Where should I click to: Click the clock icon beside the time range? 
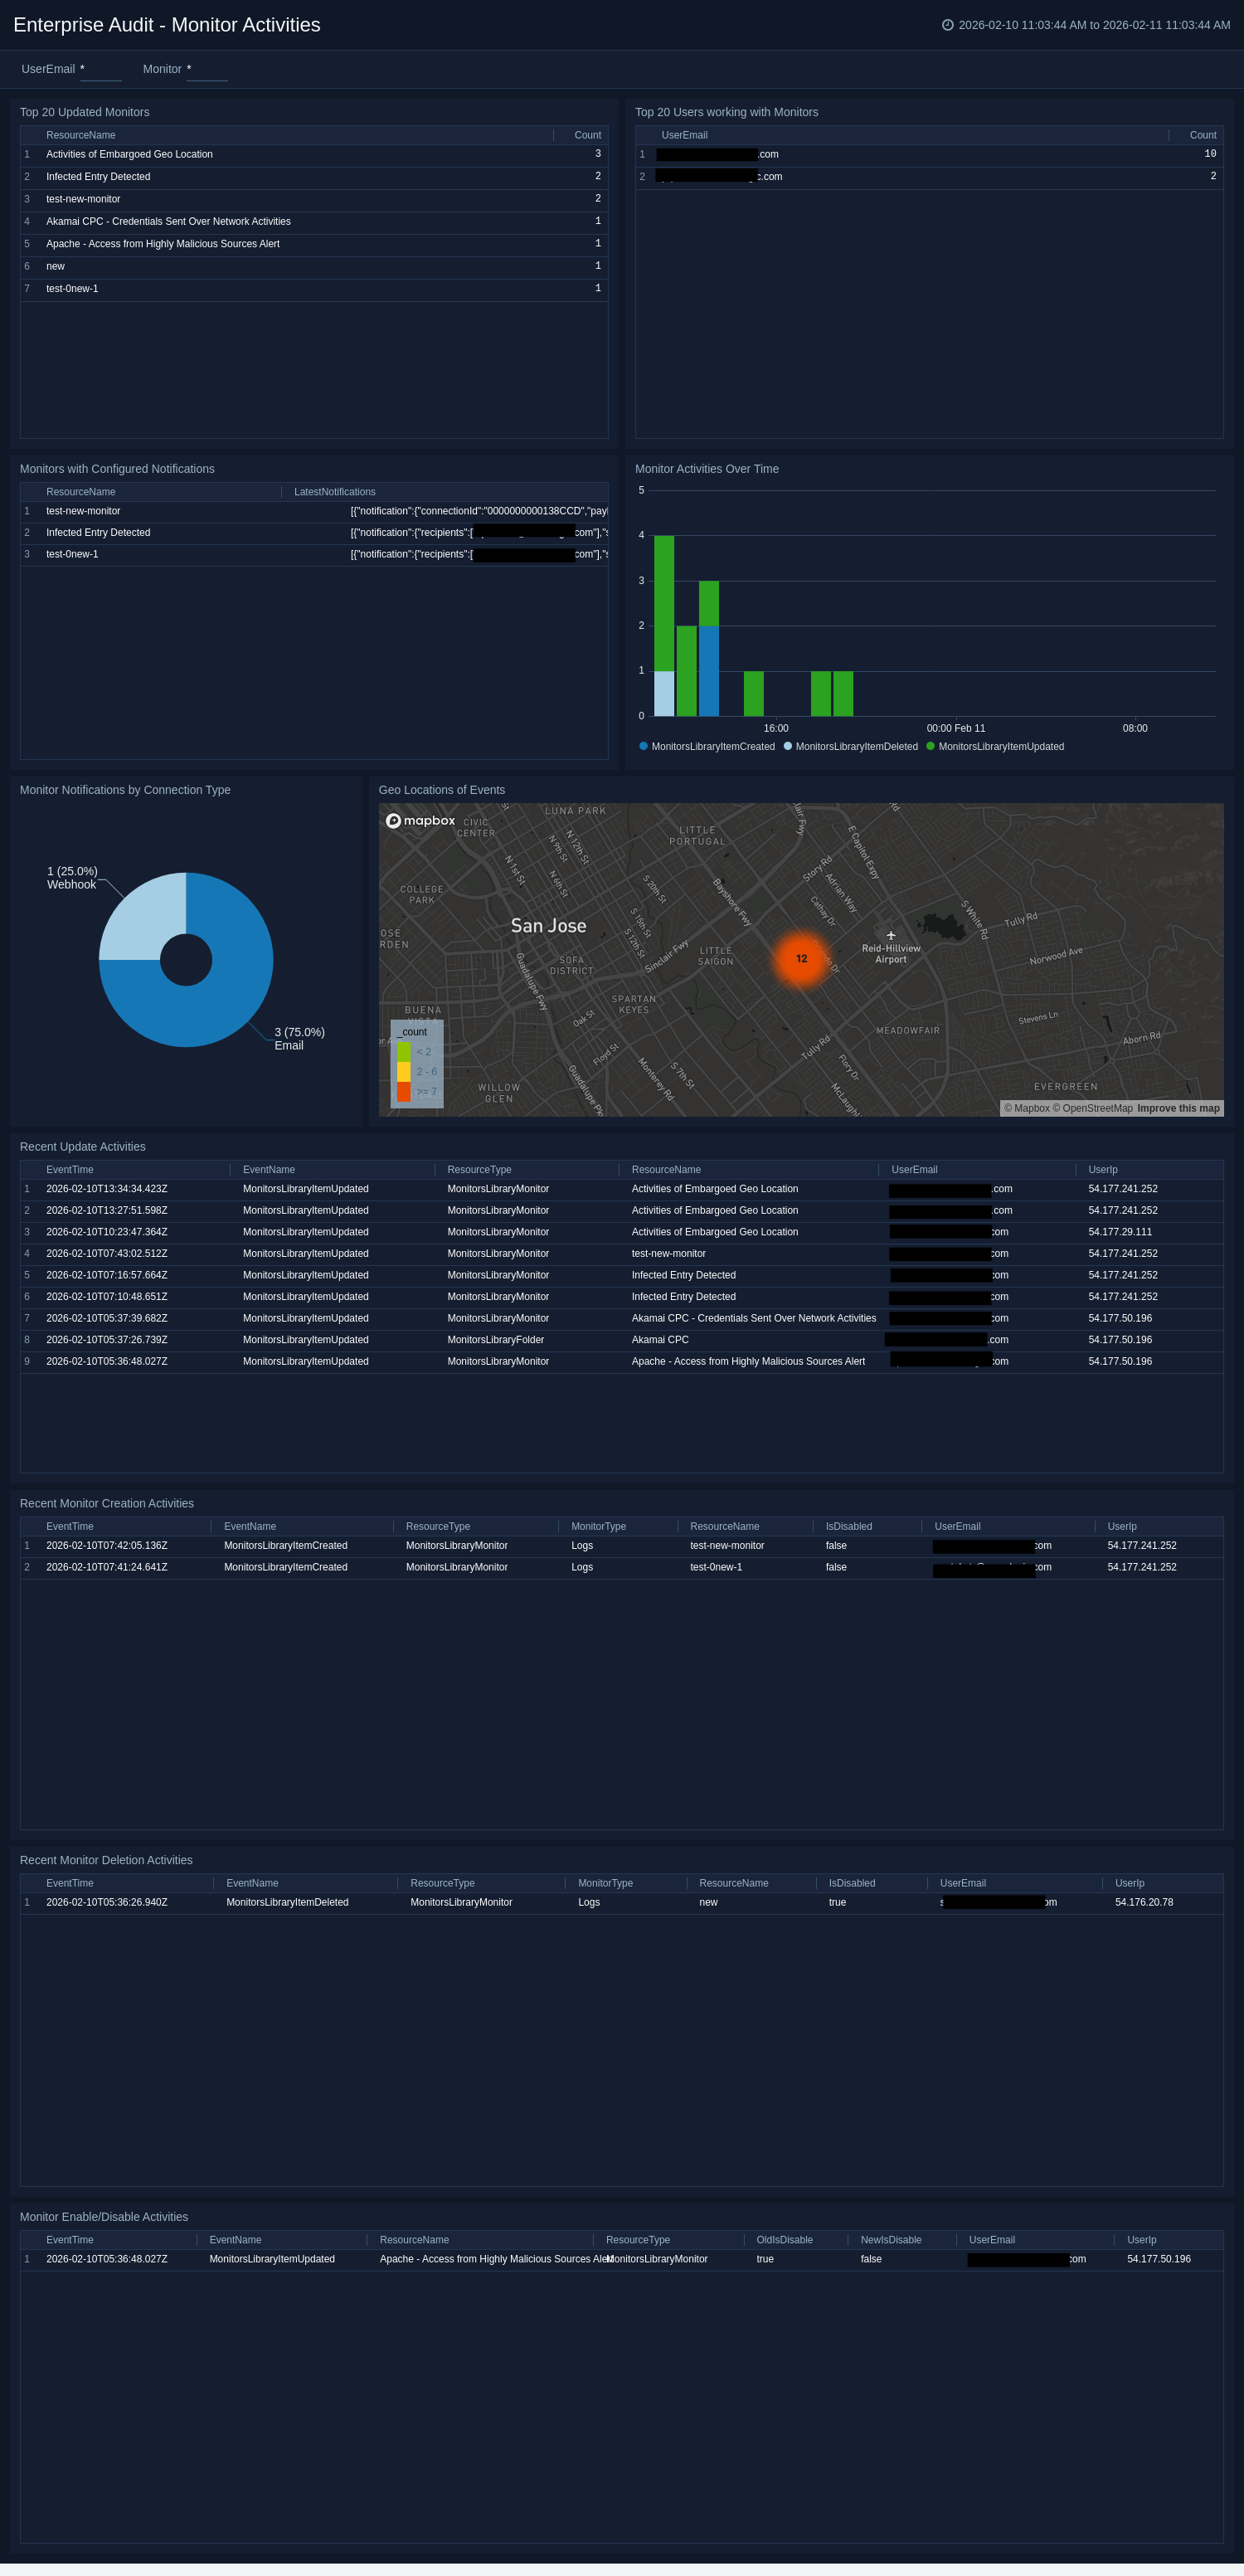[x=947, y=25]
